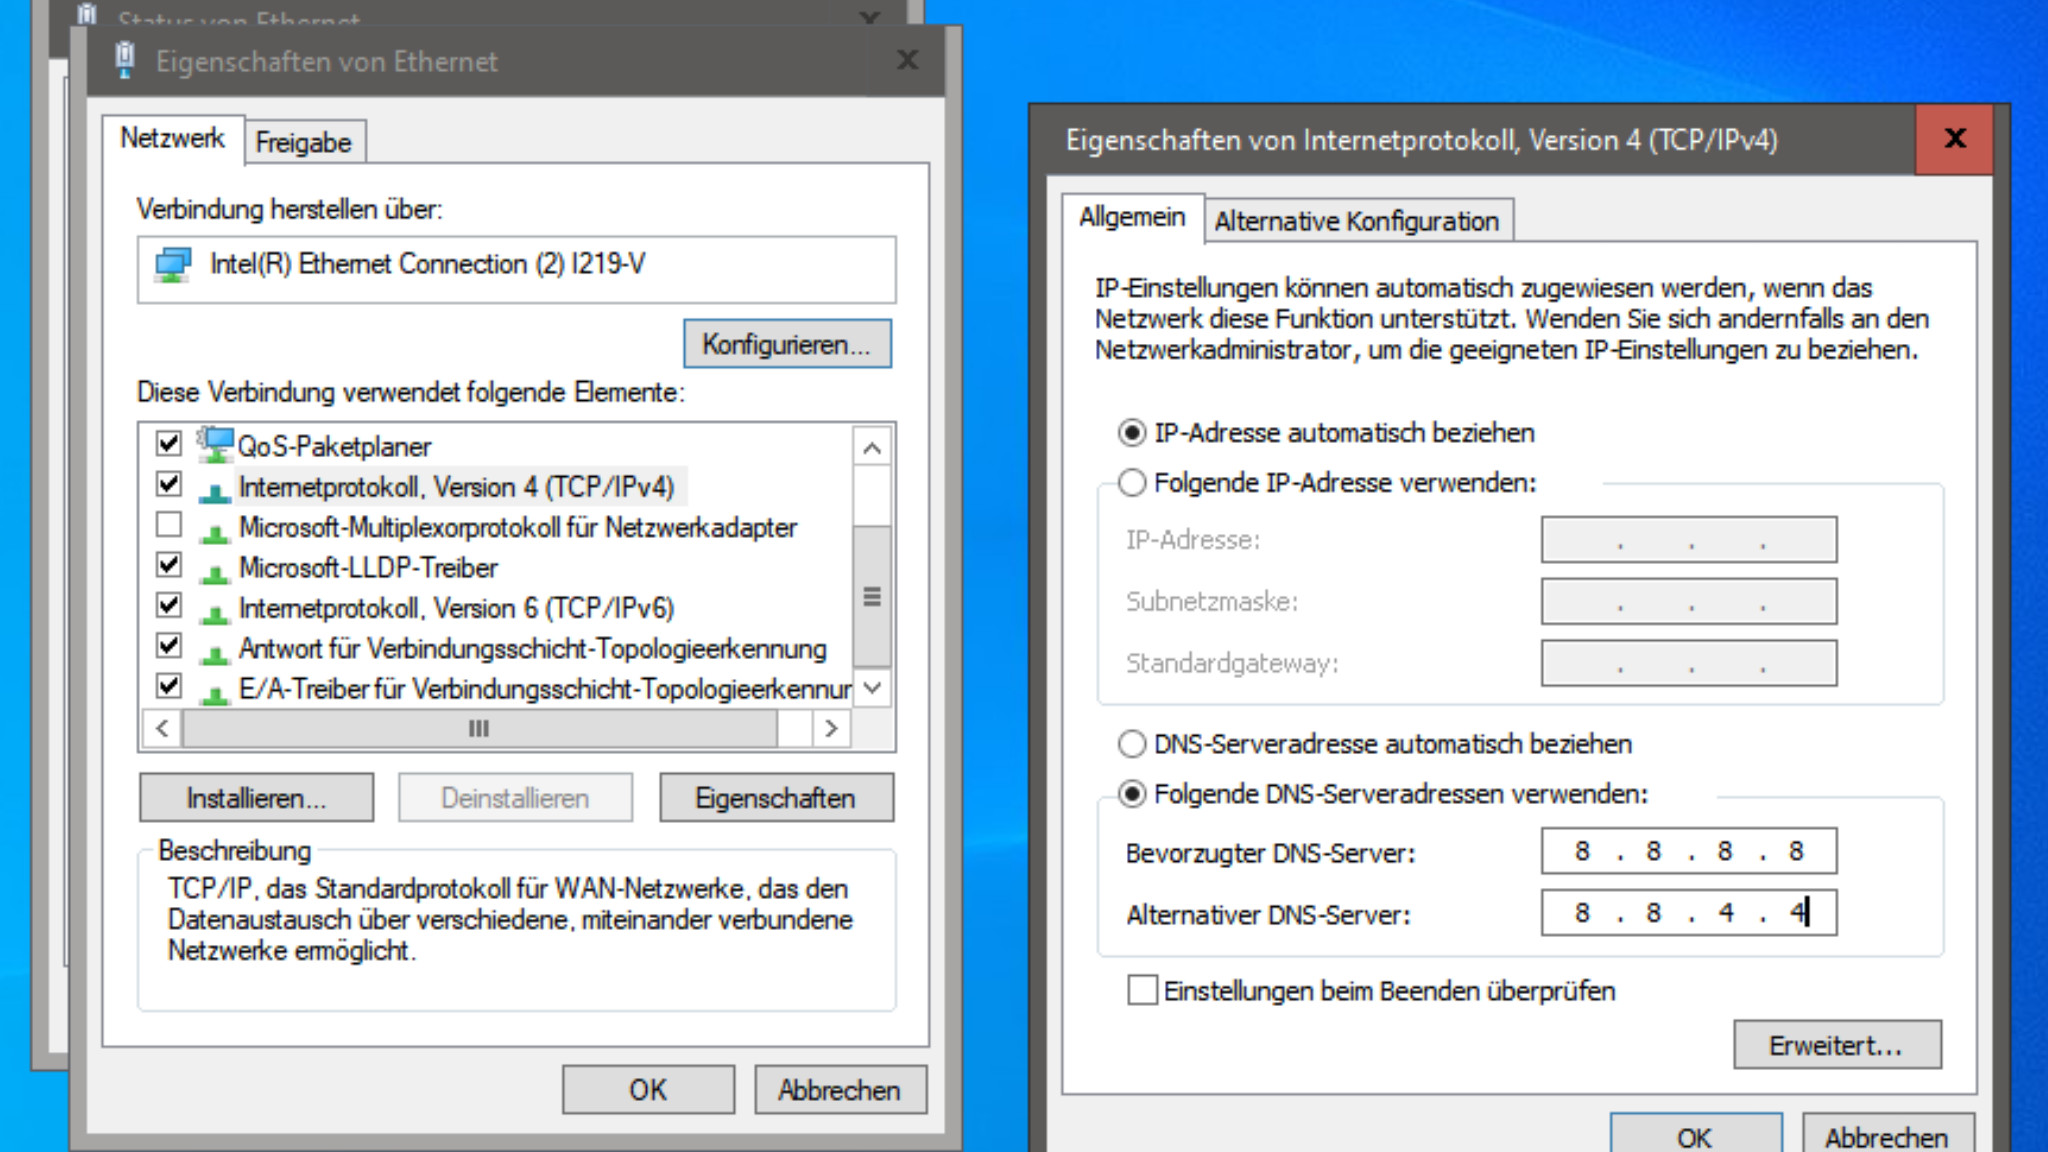2048x1152 pixels.
Task: Click the Subnetzmaske input field
Action: click(1689, 602)
